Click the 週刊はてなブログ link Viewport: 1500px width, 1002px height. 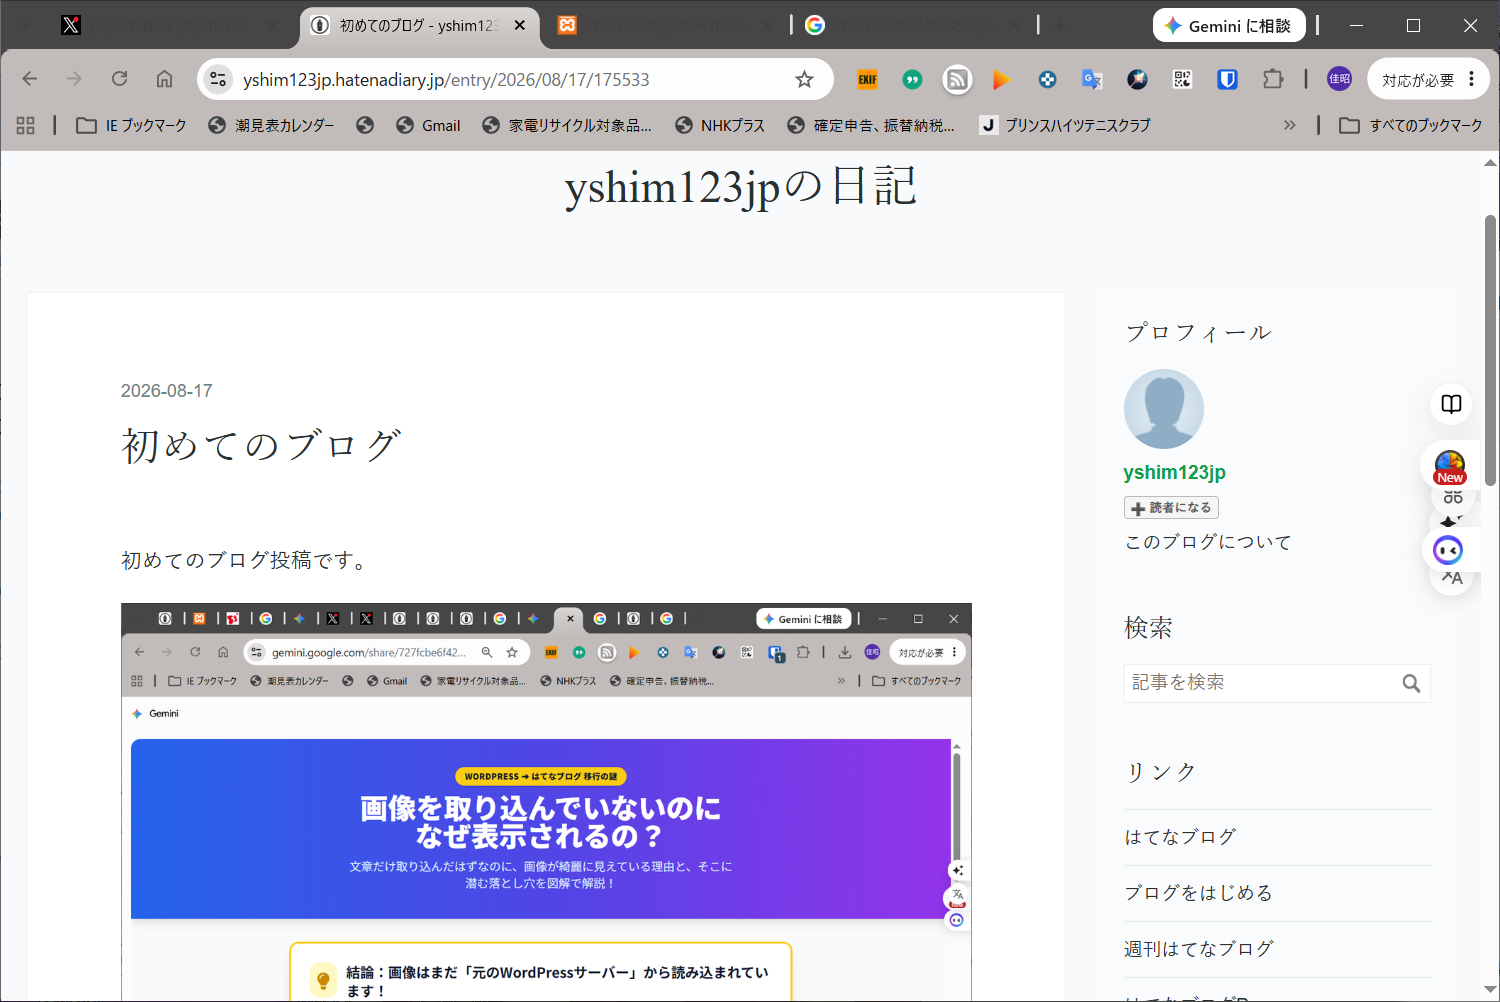pyautogui.click(x=1199, y=948)
